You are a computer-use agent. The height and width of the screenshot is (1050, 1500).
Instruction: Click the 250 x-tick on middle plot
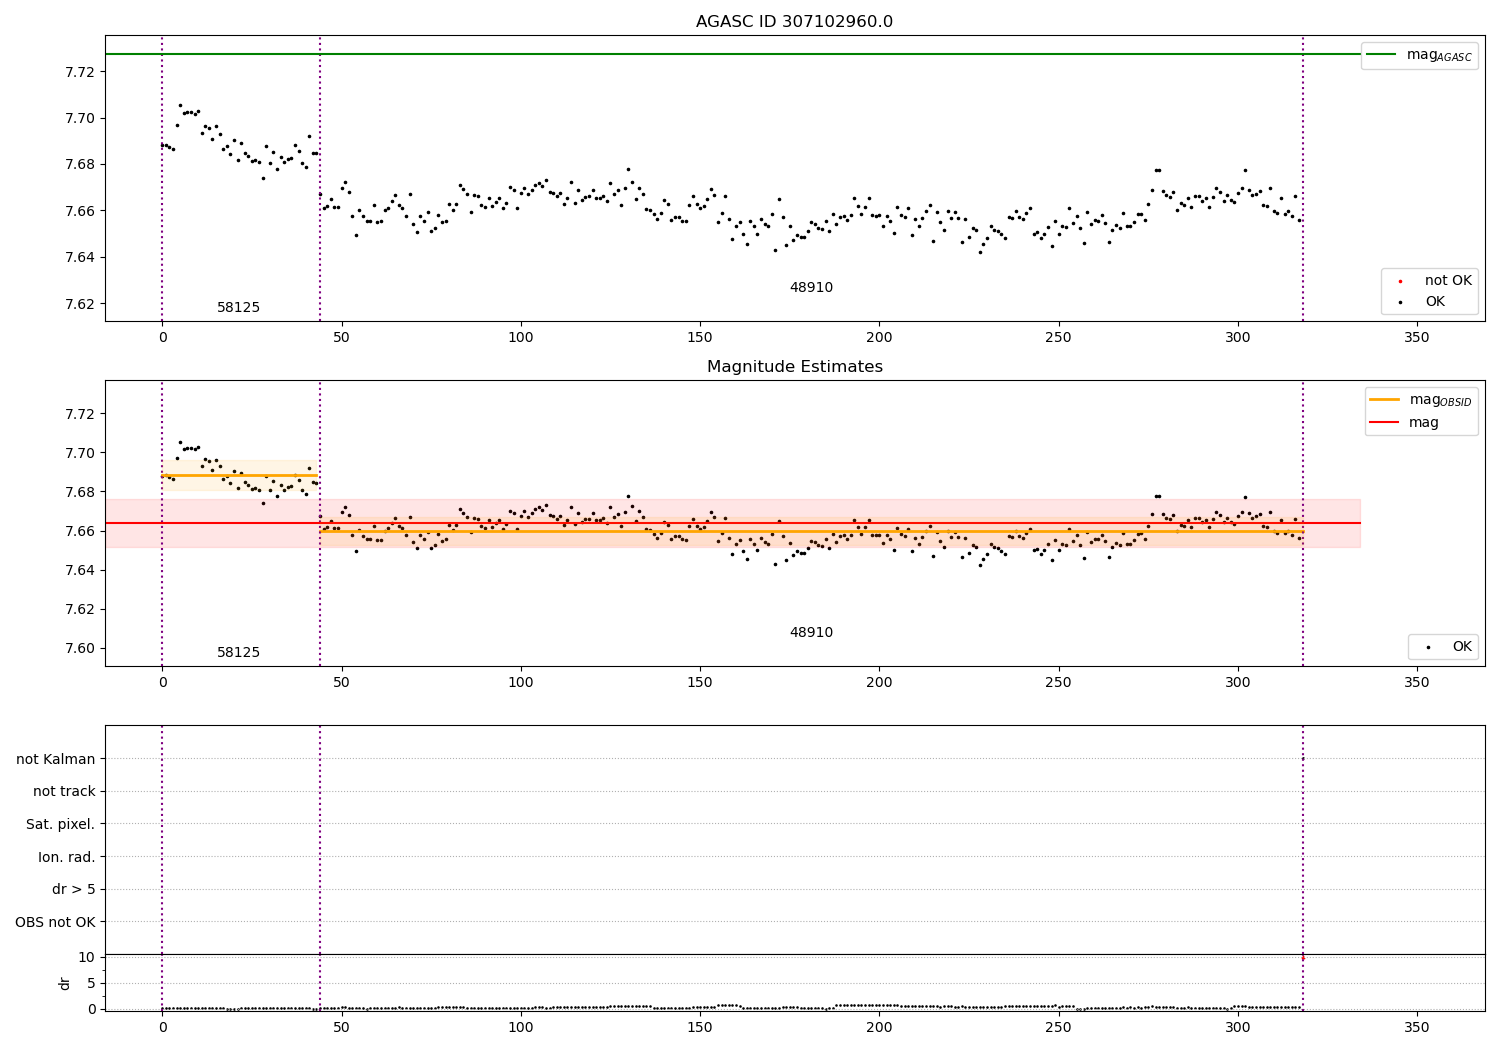(1058, 683)
